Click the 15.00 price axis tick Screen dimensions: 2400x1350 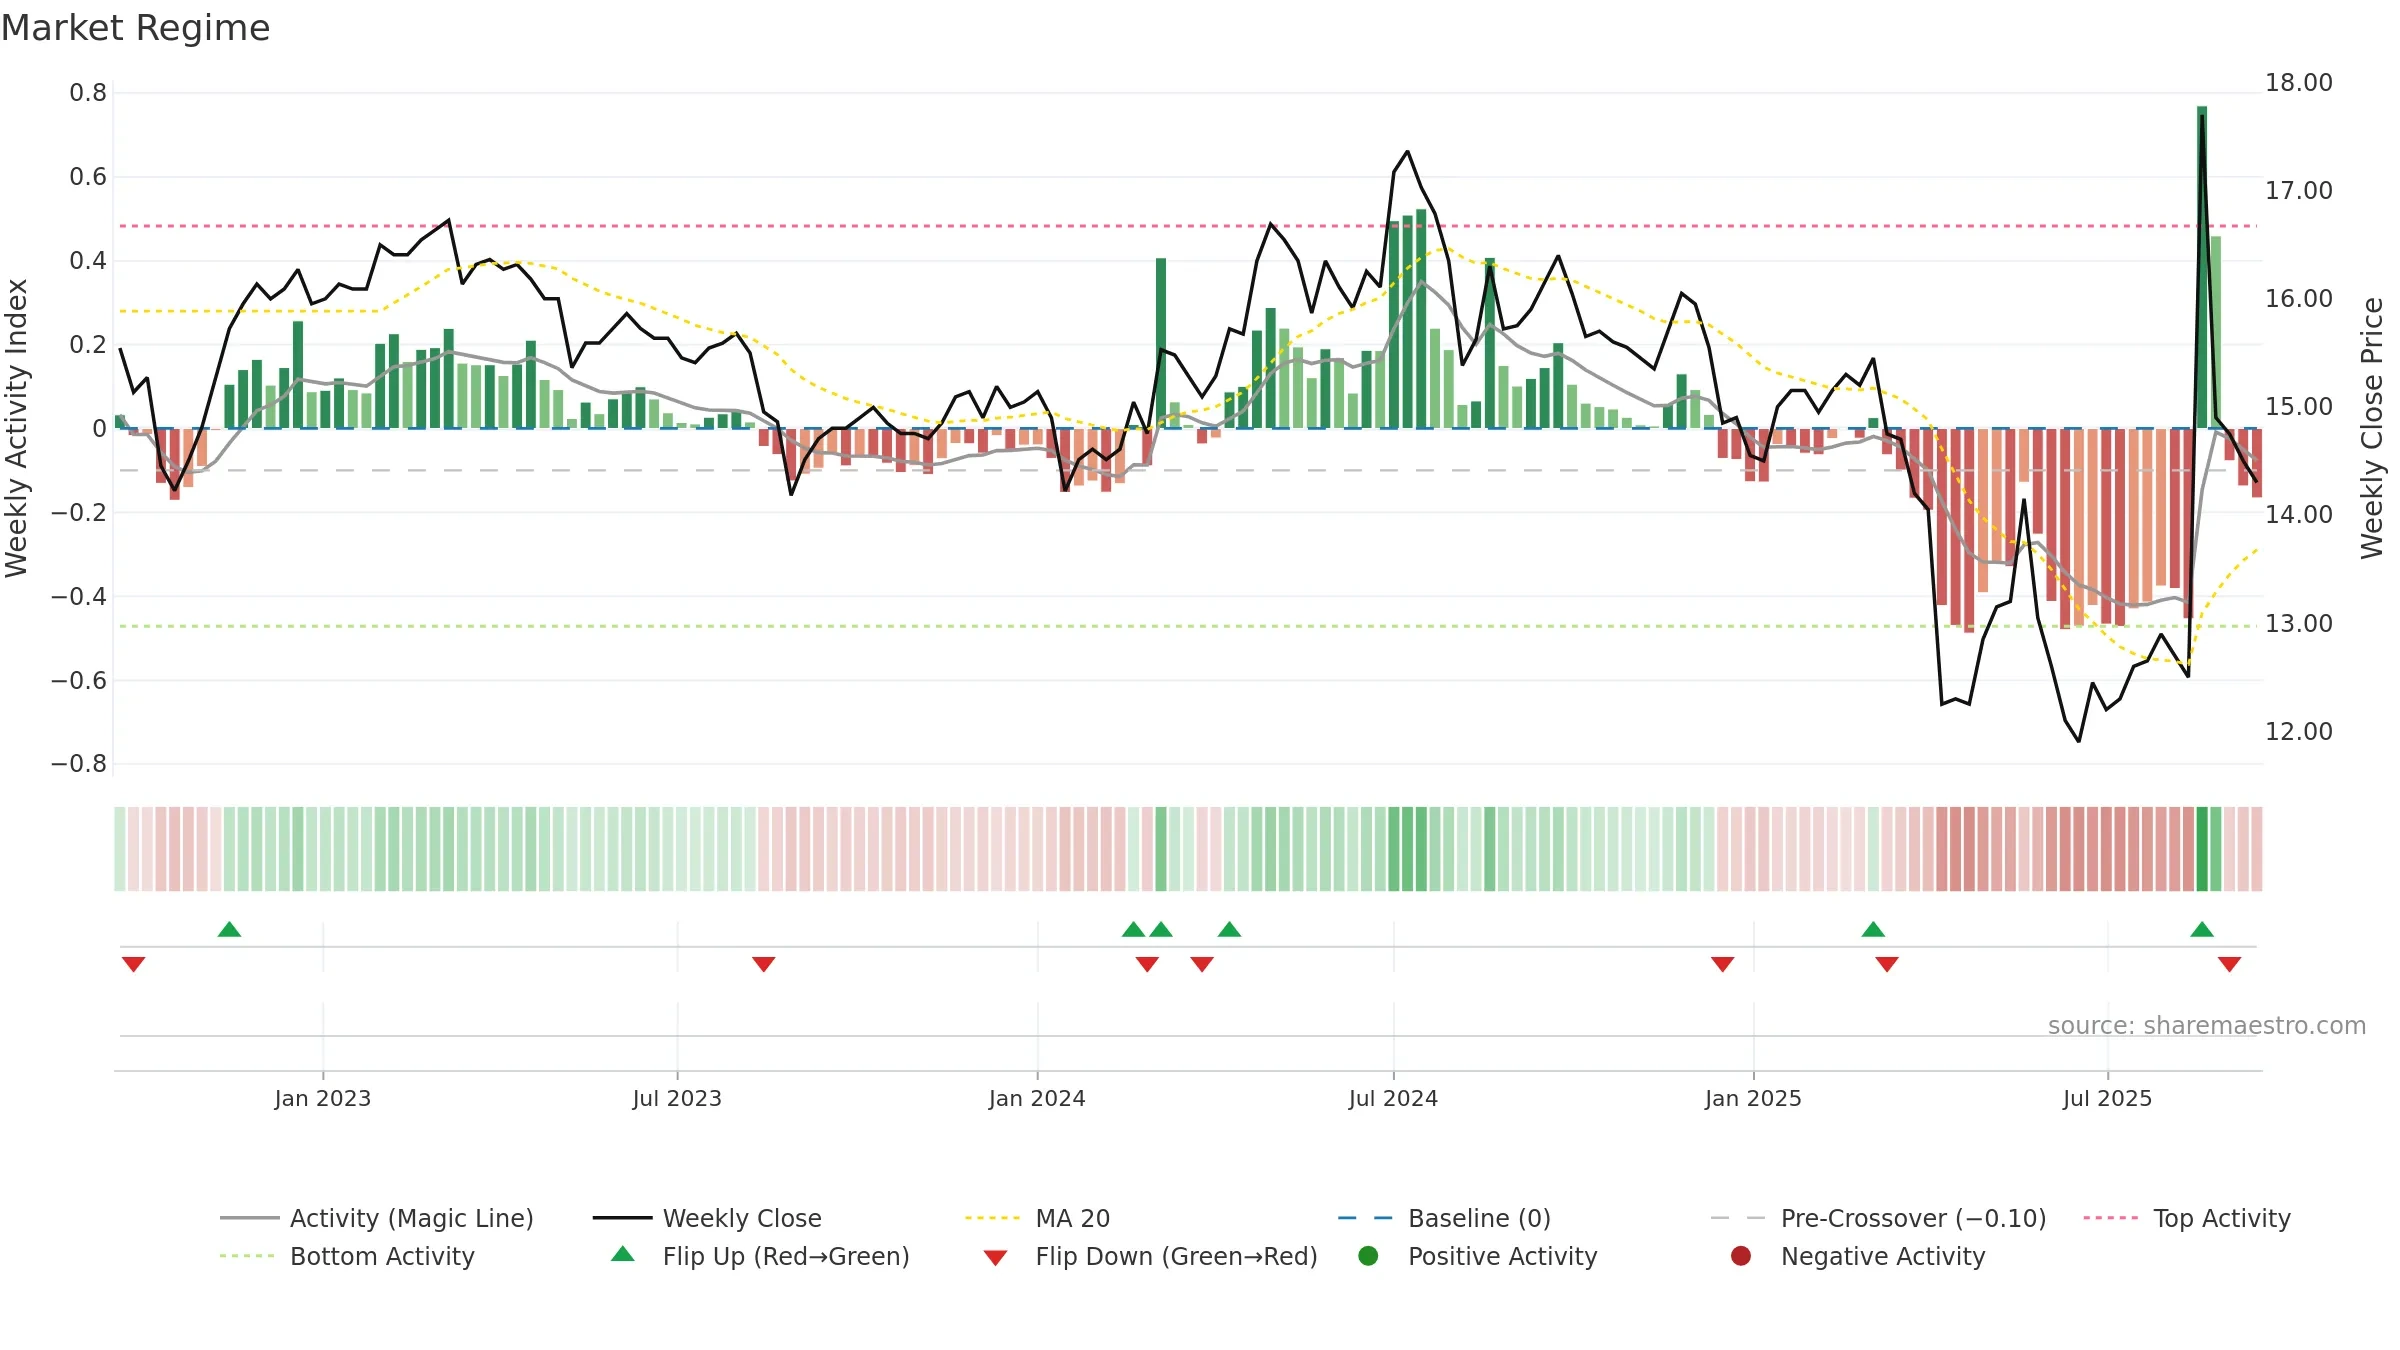[2299, 406]
